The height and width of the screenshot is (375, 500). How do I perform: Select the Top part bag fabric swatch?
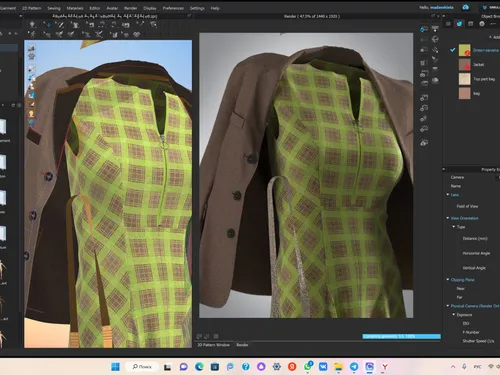point(464,79)
